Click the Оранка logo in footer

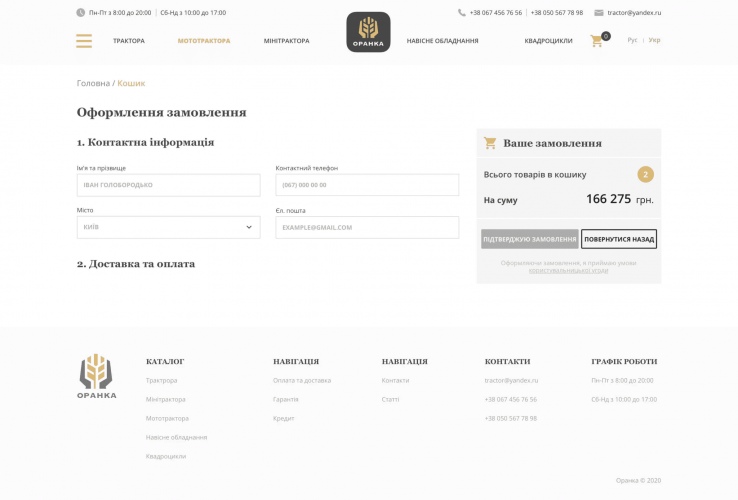(x=96, y=376)
